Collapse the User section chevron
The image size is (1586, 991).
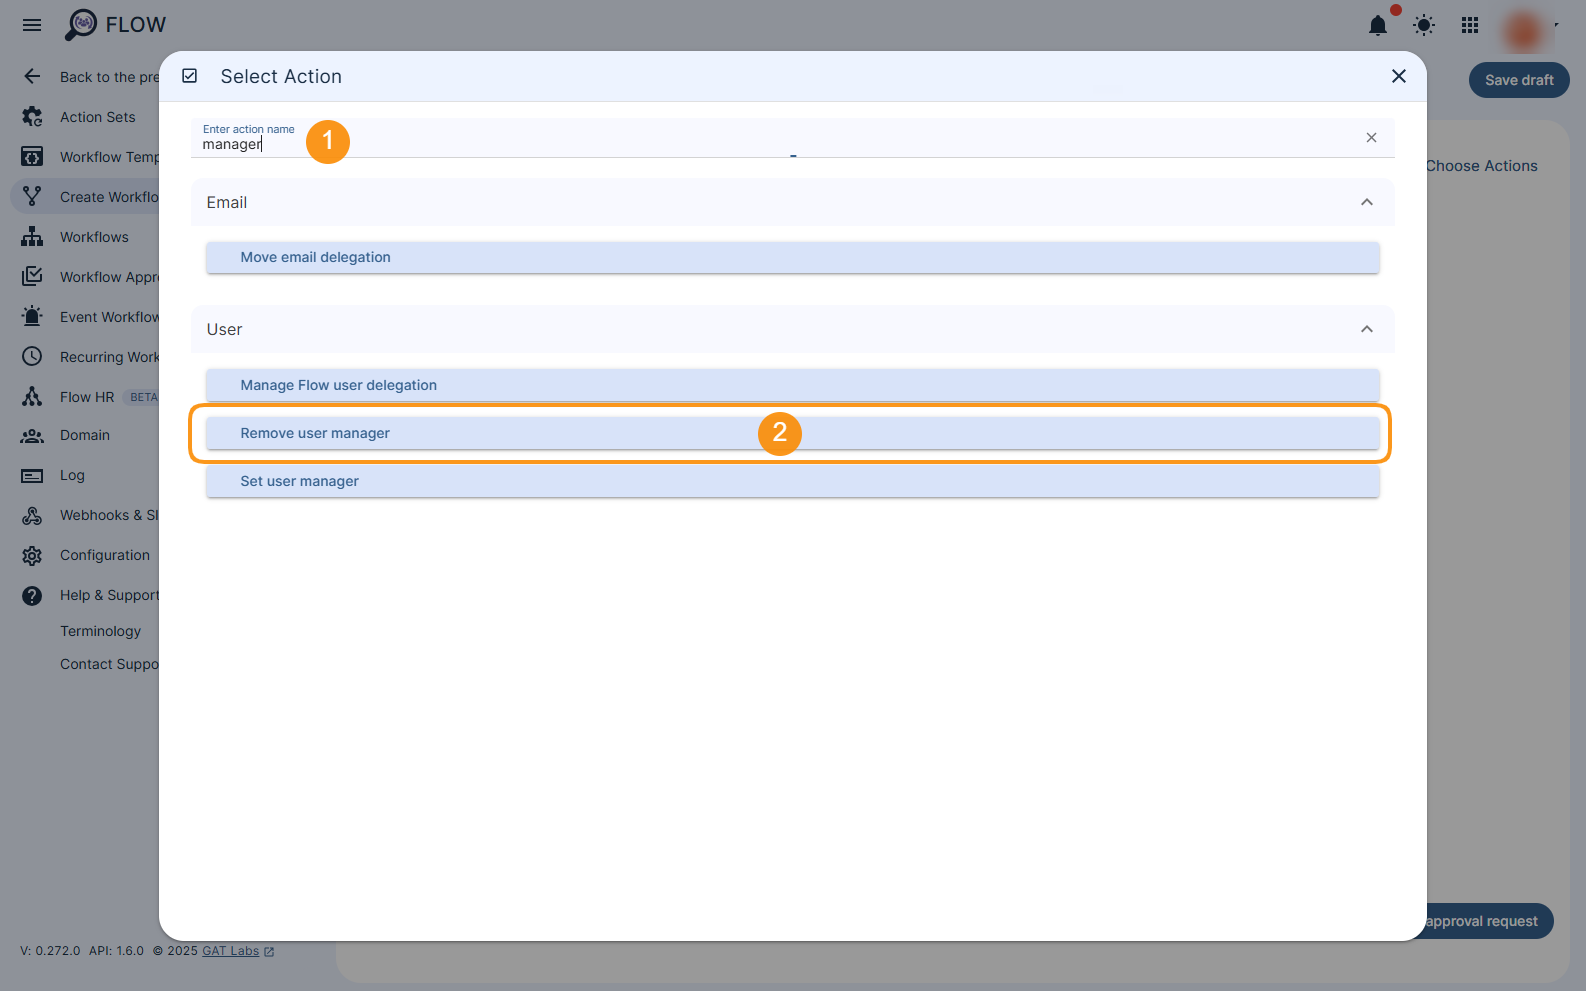(1367, 329)
